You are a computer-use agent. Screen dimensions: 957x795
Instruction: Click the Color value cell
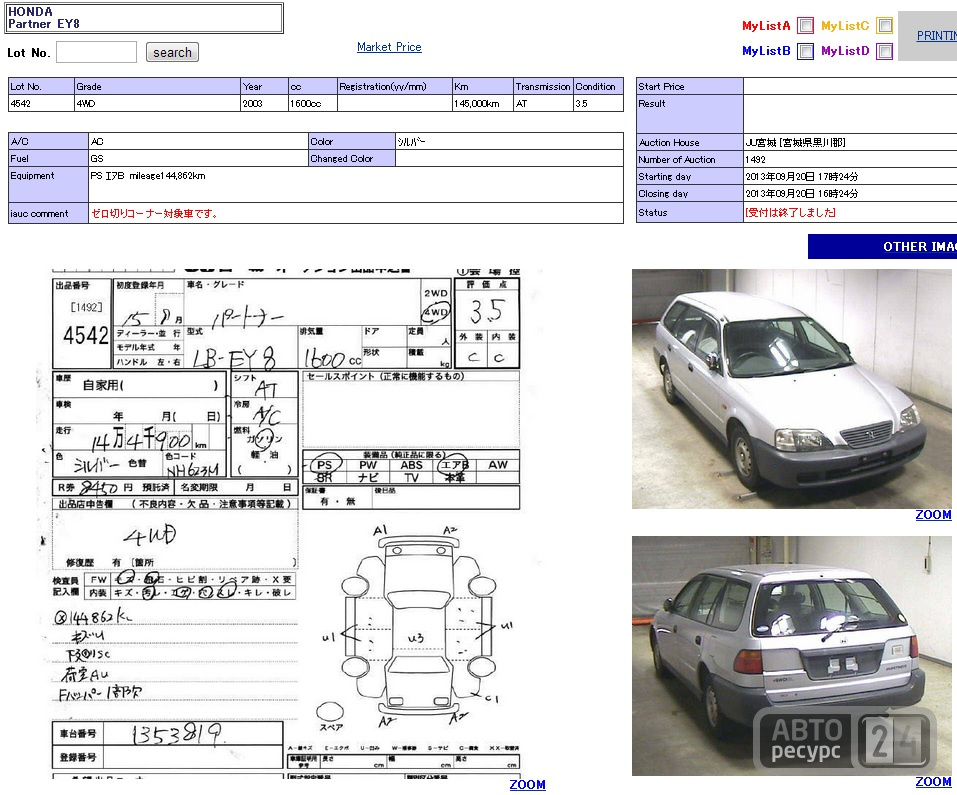[509, 142]
